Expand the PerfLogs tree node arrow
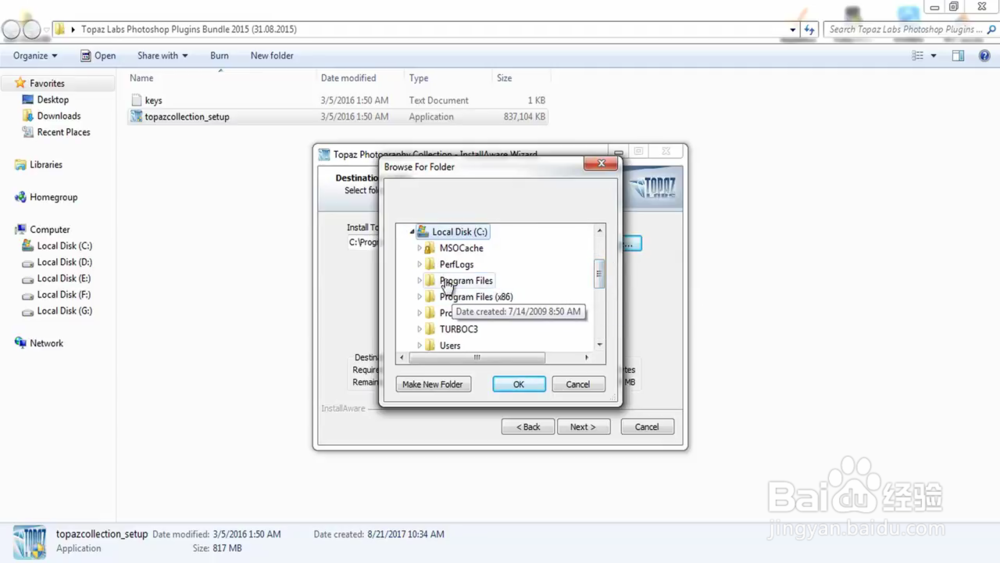Image resolution: width=1000 pixels, height=563 pixels. point(419,264)
